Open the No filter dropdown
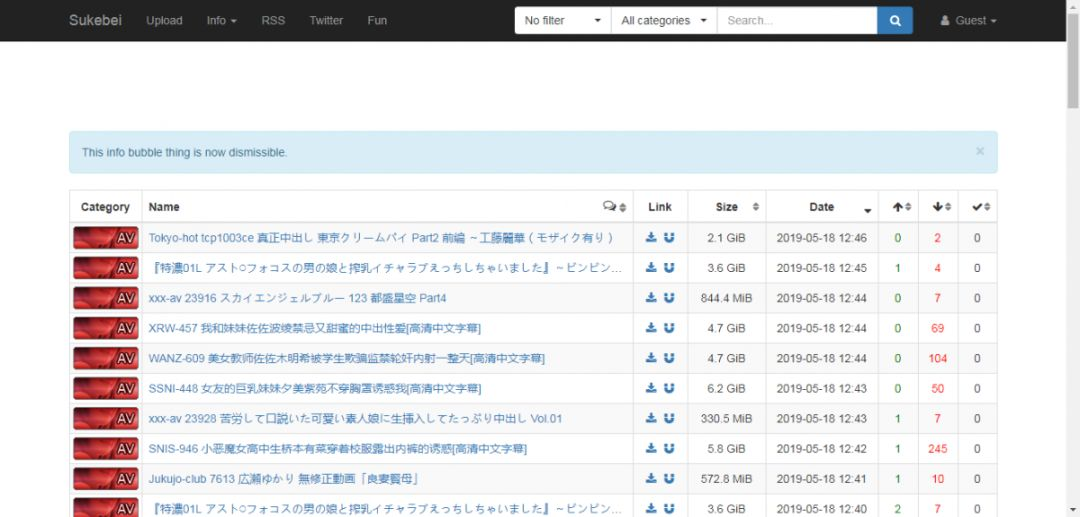1080x517 pixels. 562,21
